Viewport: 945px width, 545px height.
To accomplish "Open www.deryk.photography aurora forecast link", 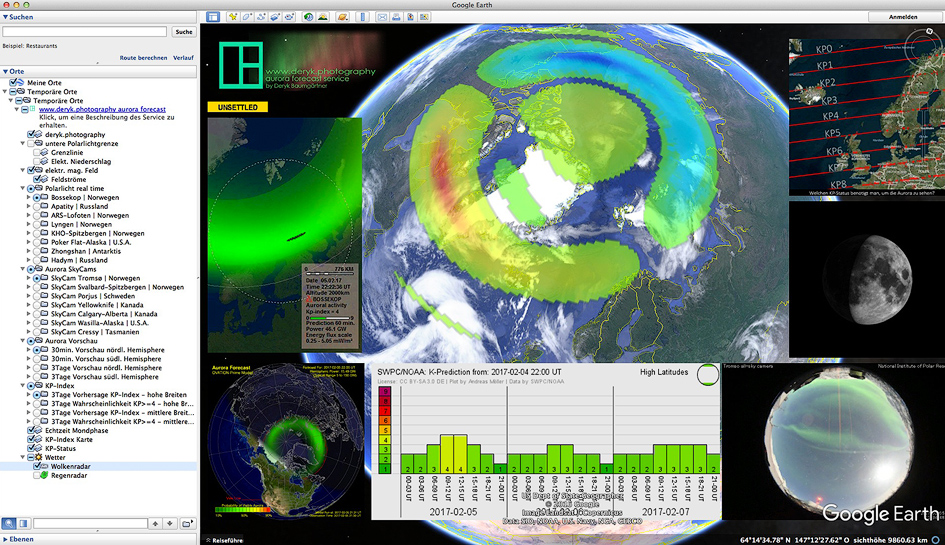I will click(102, 109).
